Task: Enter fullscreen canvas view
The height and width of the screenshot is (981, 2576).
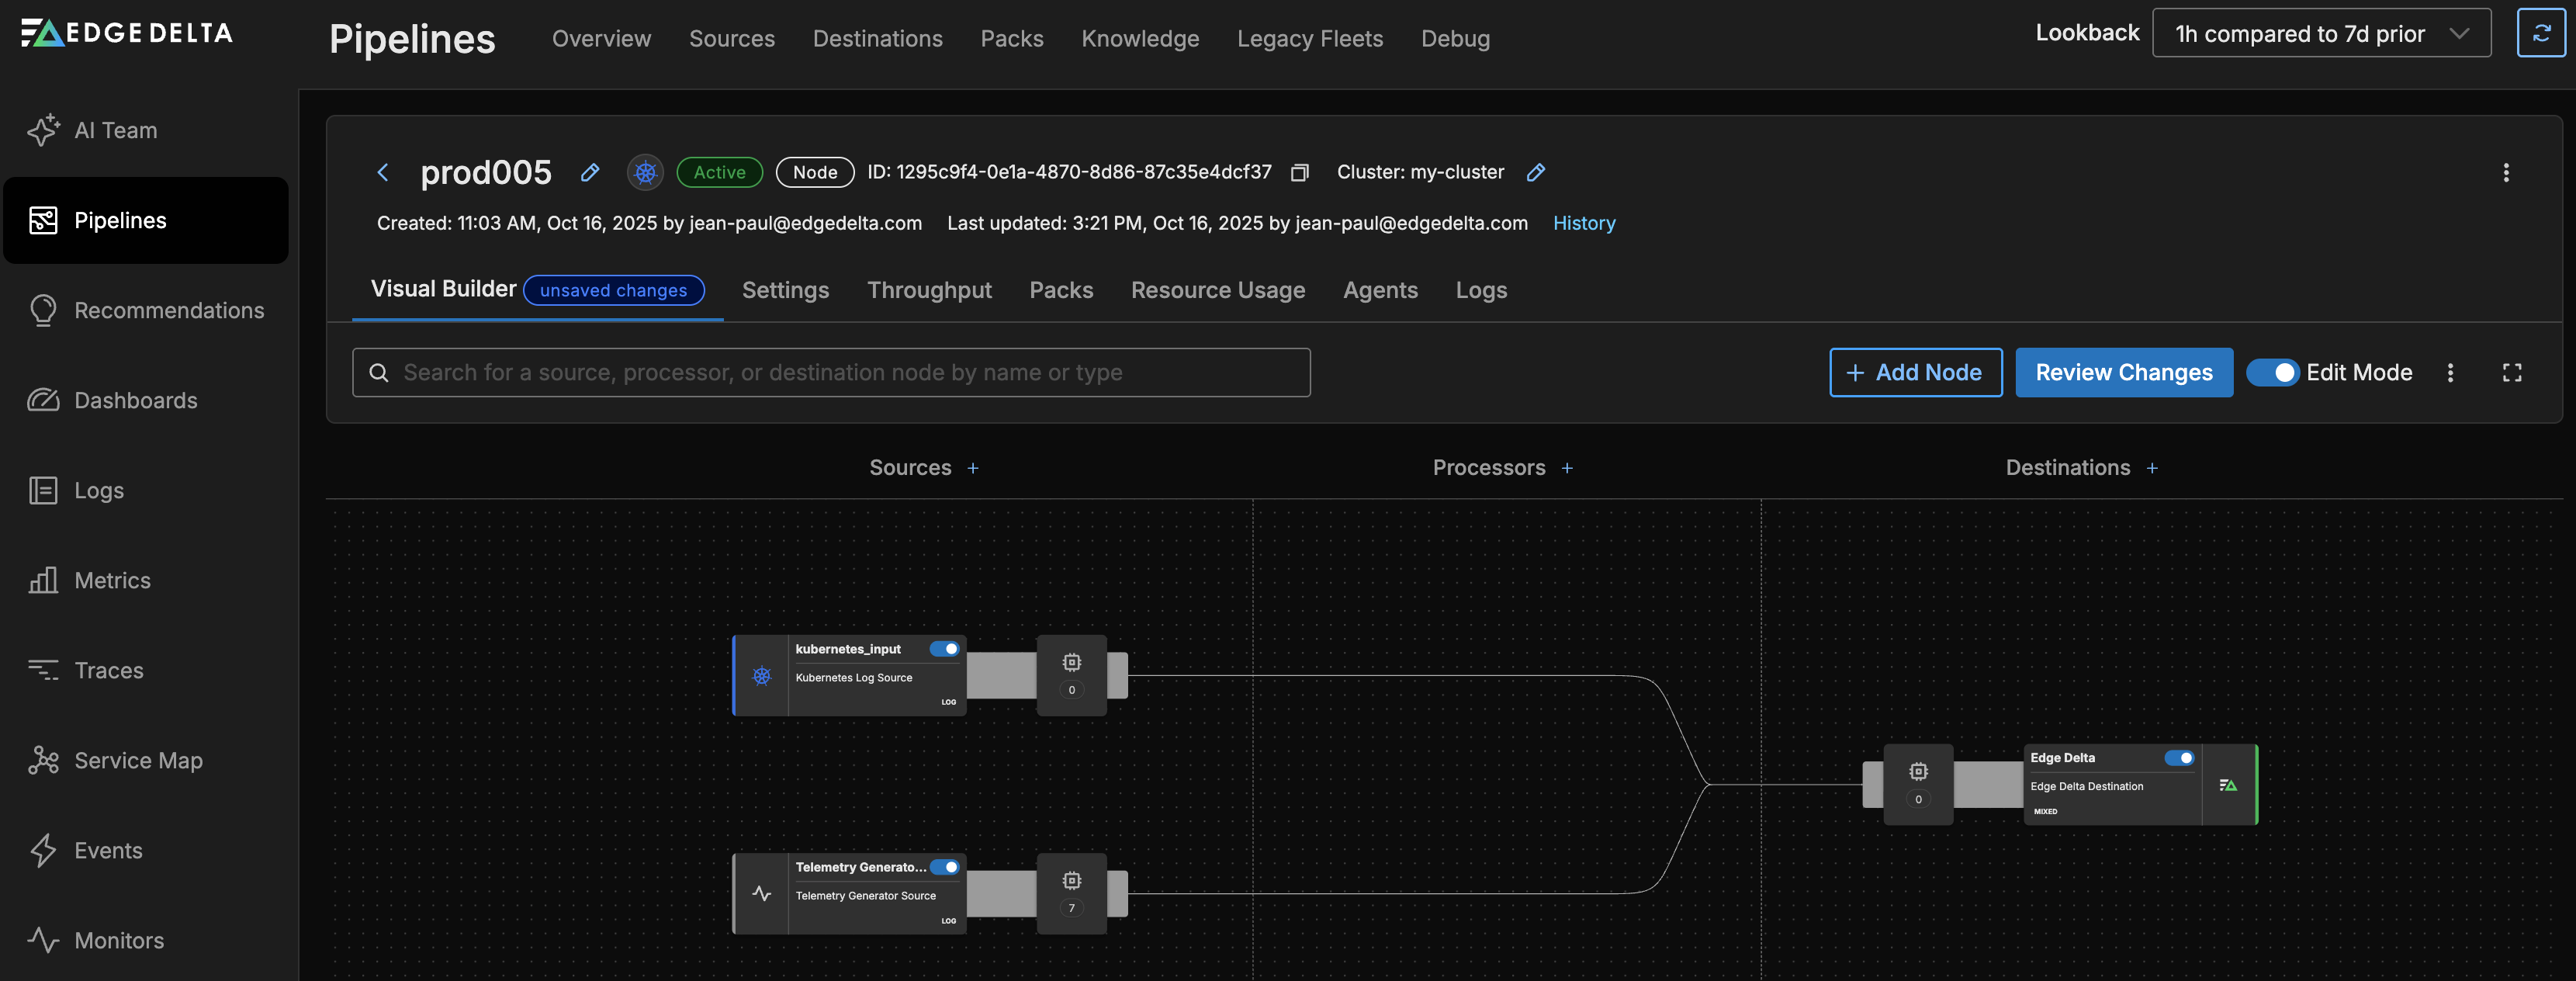Action: [x=2511, y=373]
